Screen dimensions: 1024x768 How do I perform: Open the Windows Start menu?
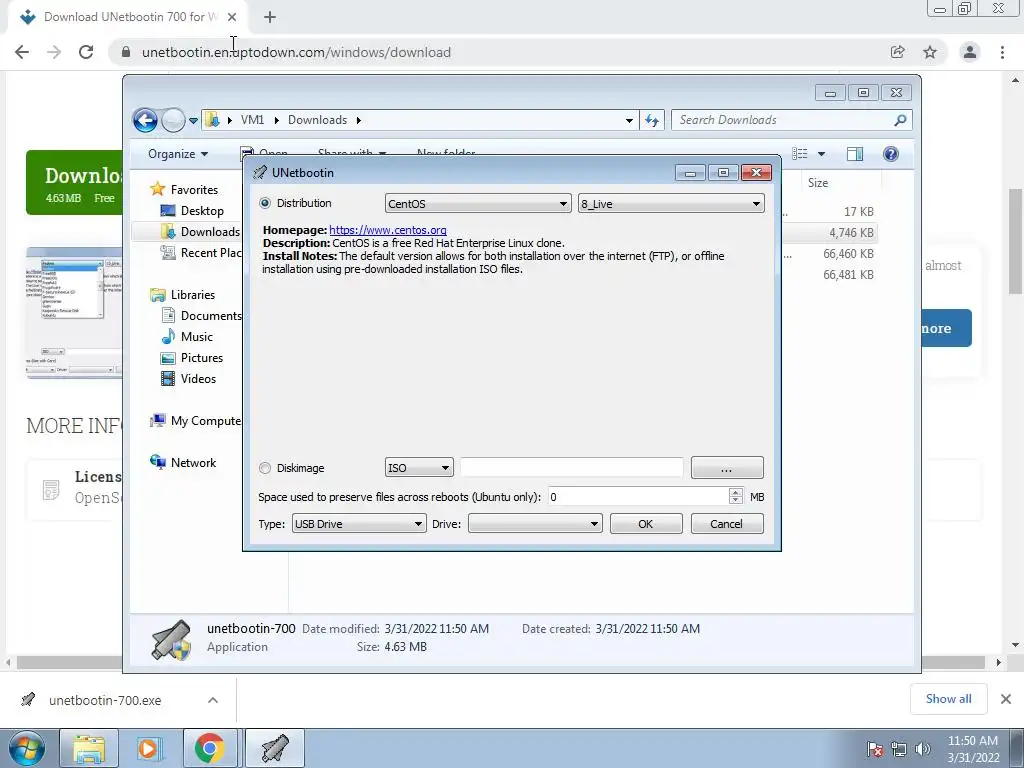click(26, 748)
